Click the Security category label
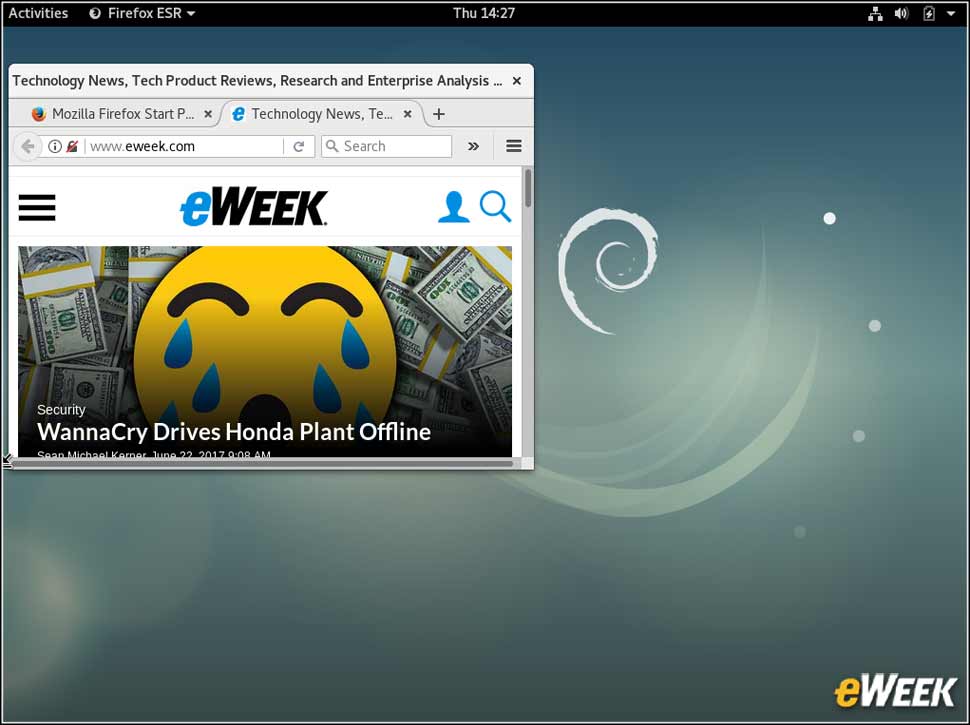This screenshot has width=970, height=725. click(x=61, y=410)
